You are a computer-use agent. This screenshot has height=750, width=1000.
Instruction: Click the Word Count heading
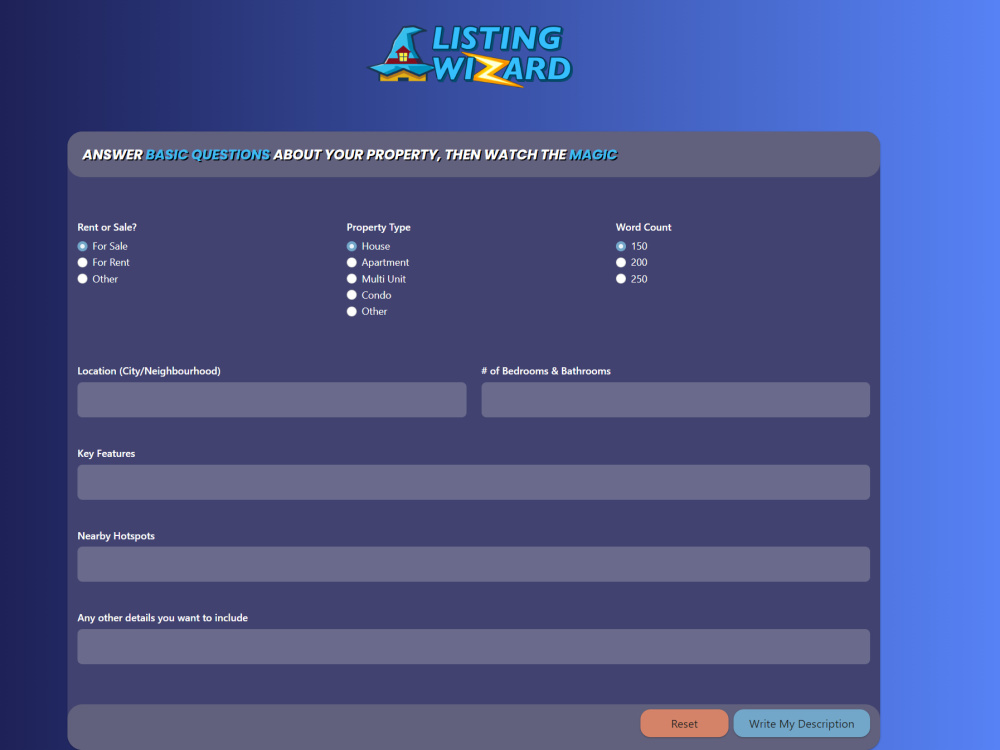[643, 227]
